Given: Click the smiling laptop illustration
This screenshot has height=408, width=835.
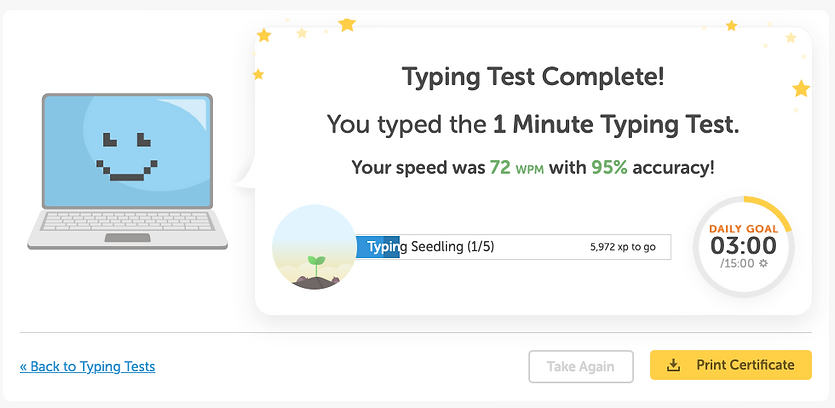Looking at the screenshot, I should [x=128, y=171].
